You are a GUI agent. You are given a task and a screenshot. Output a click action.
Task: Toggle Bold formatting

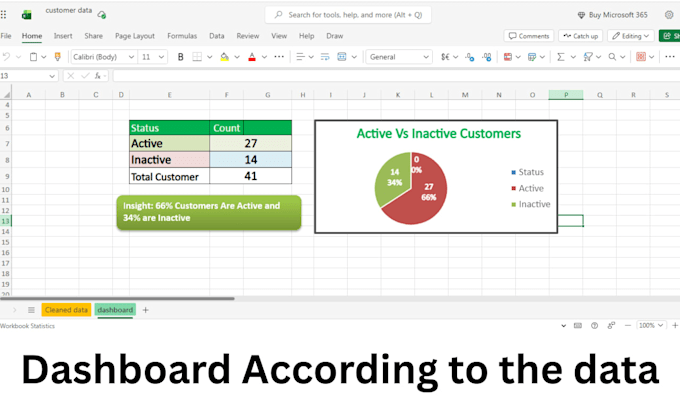(x=181, y=57)
